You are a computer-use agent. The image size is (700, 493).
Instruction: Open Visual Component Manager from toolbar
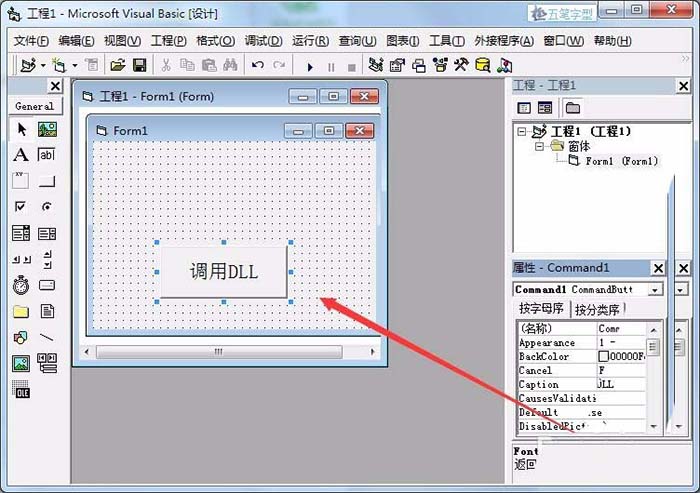[504, 66]
